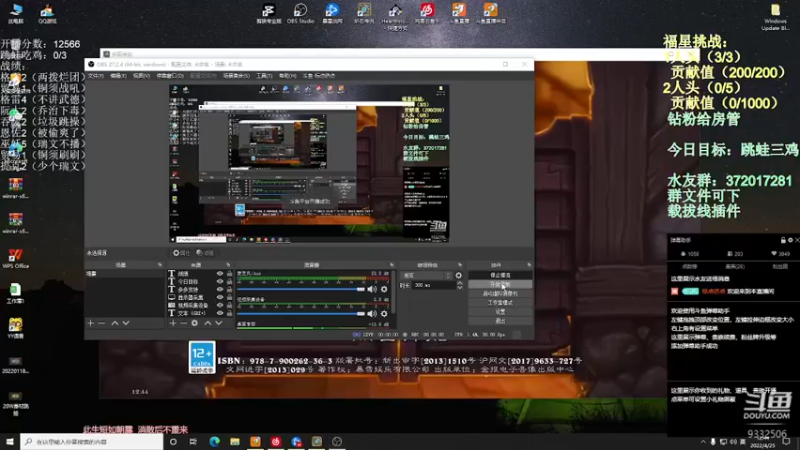The width and height of the screenshot is (800, 450).
Task: Open Douyu danmu assistant settings gear
Action: coord(790,240)
